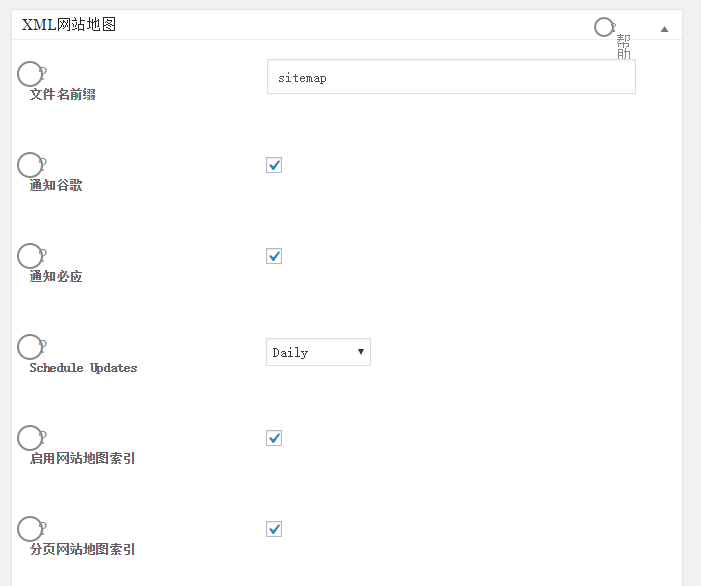Open help icon for 通知谷歌 option
This screenshot has height=586, width=701.
click(x=30, y=164)
